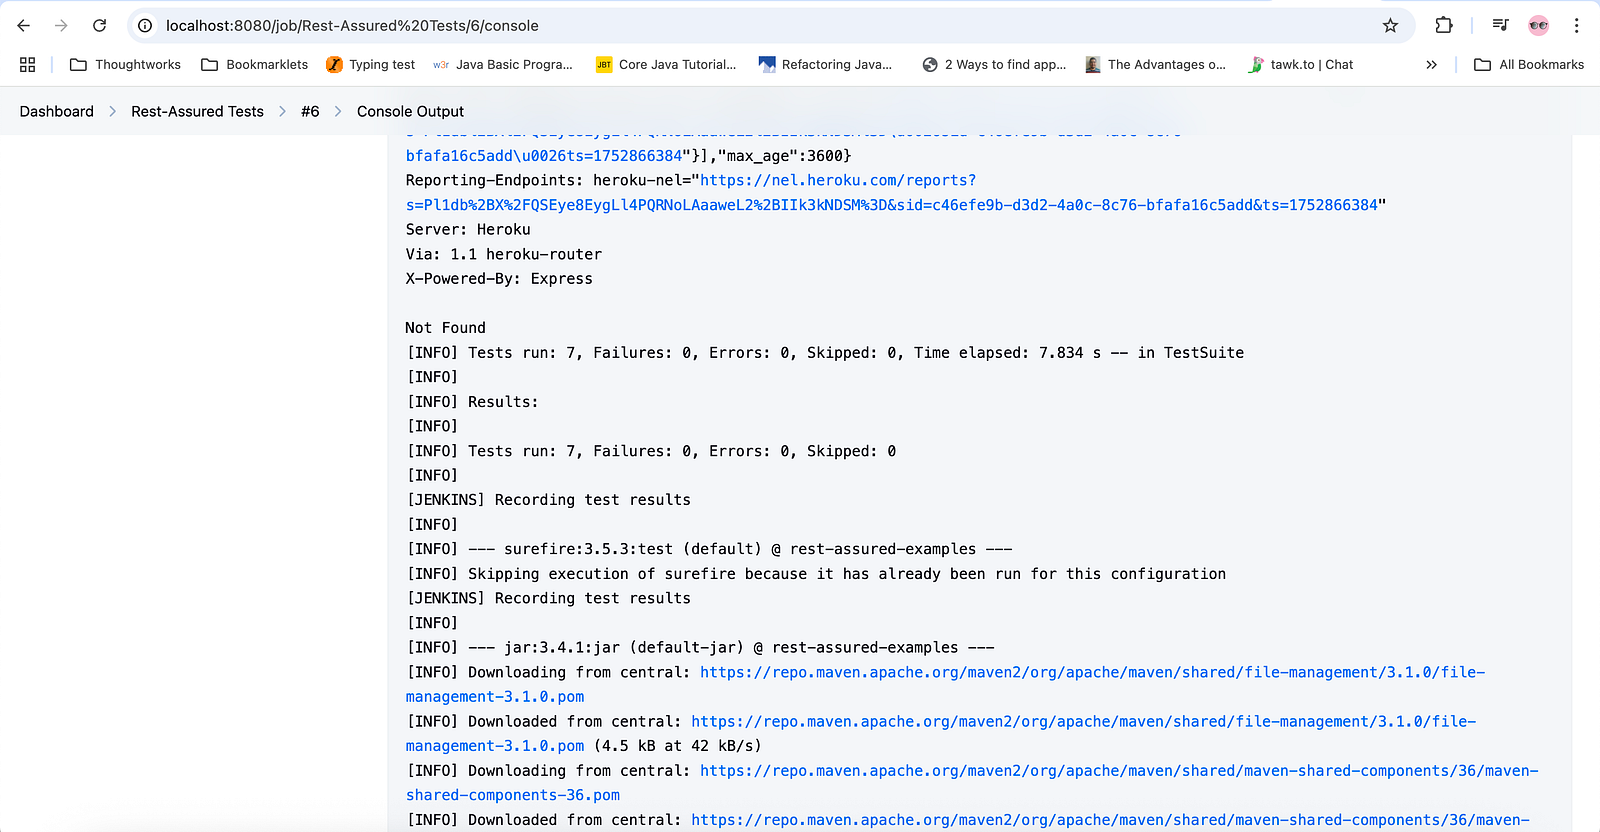Show more bookmarks with double chevron
The height and width of the screenshot is (832, 1600).
tap(1431, 65)
